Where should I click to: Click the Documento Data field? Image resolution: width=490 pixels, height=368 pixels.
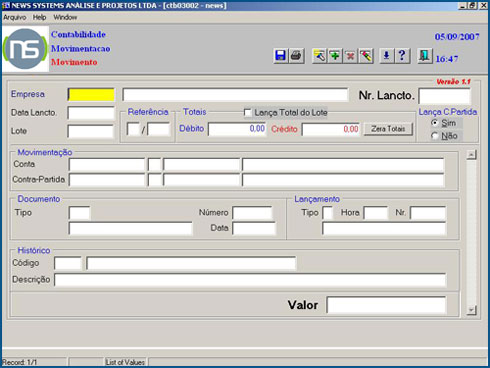point(254,228)
